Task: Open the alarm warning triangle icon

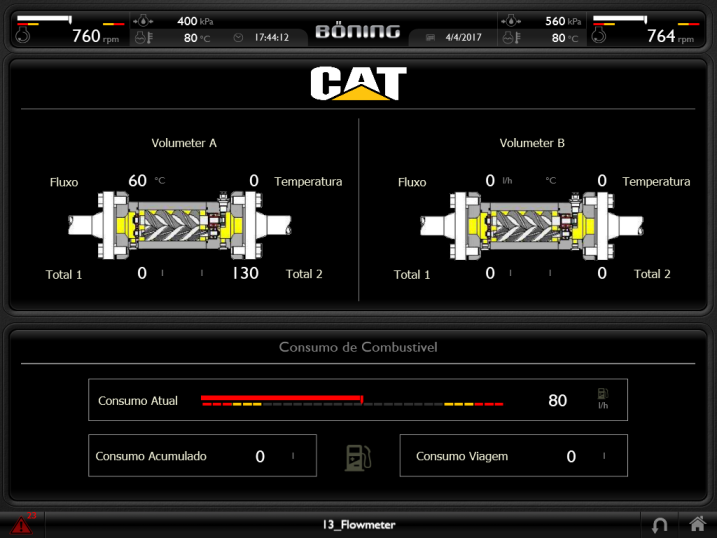Action: [21, 525]
